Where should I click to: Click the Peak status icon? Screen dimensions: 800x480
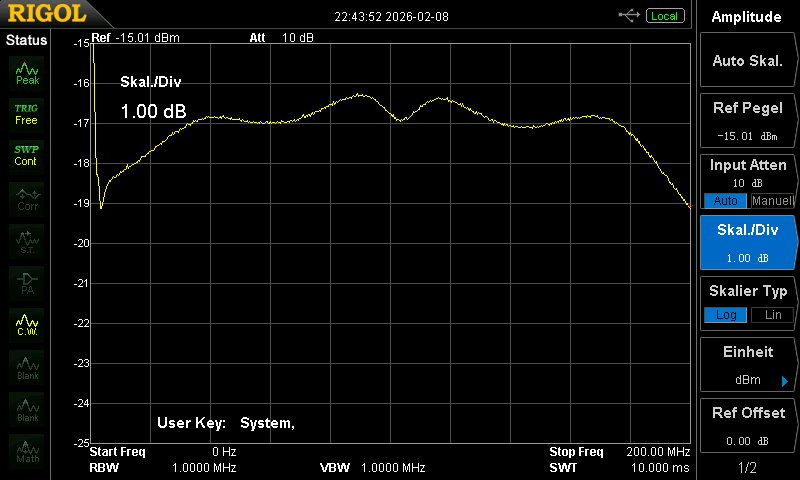tap(27, 73)
